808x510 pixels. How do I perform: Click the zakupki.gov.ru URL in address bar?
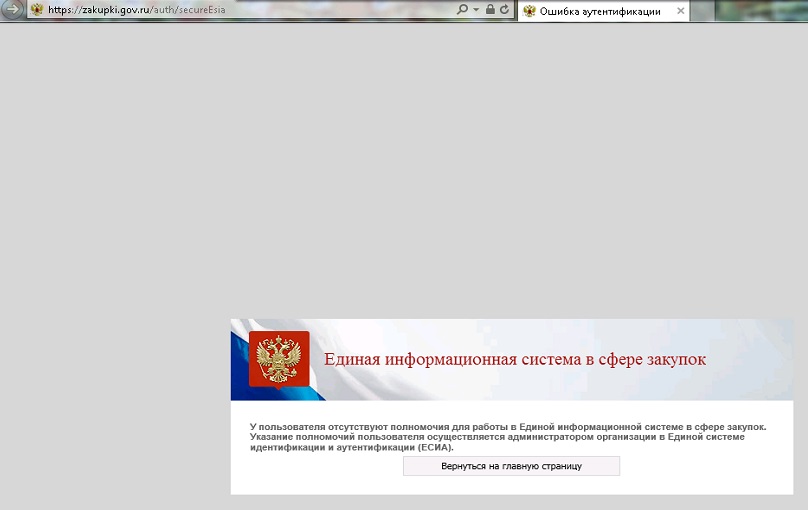coord(113,10)
